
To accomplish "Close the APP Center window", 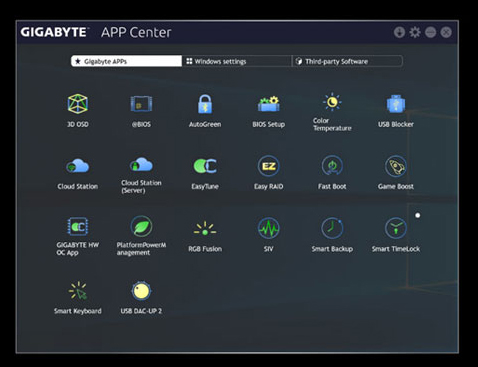I will [446, 32].
